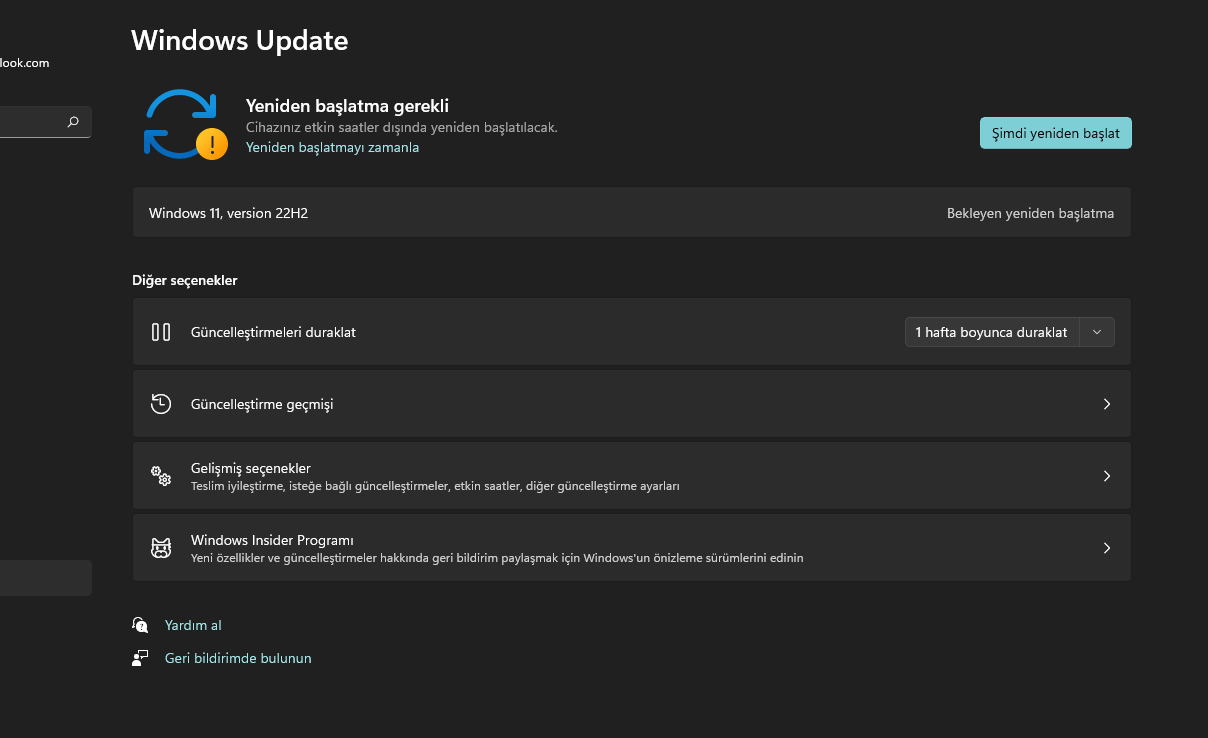Click the Gelişmiş seçenekler label
This screenshot has height=738, width=1208.
(x=251, y=468)
